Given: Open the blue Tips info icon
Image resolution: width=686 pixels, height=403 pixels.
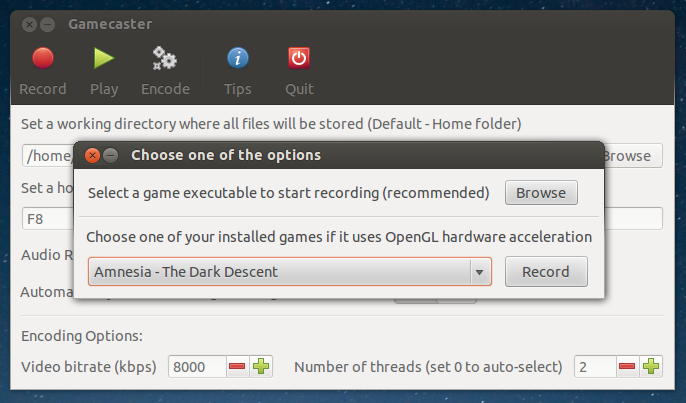Looking at the screenshot, I should 238,58.
